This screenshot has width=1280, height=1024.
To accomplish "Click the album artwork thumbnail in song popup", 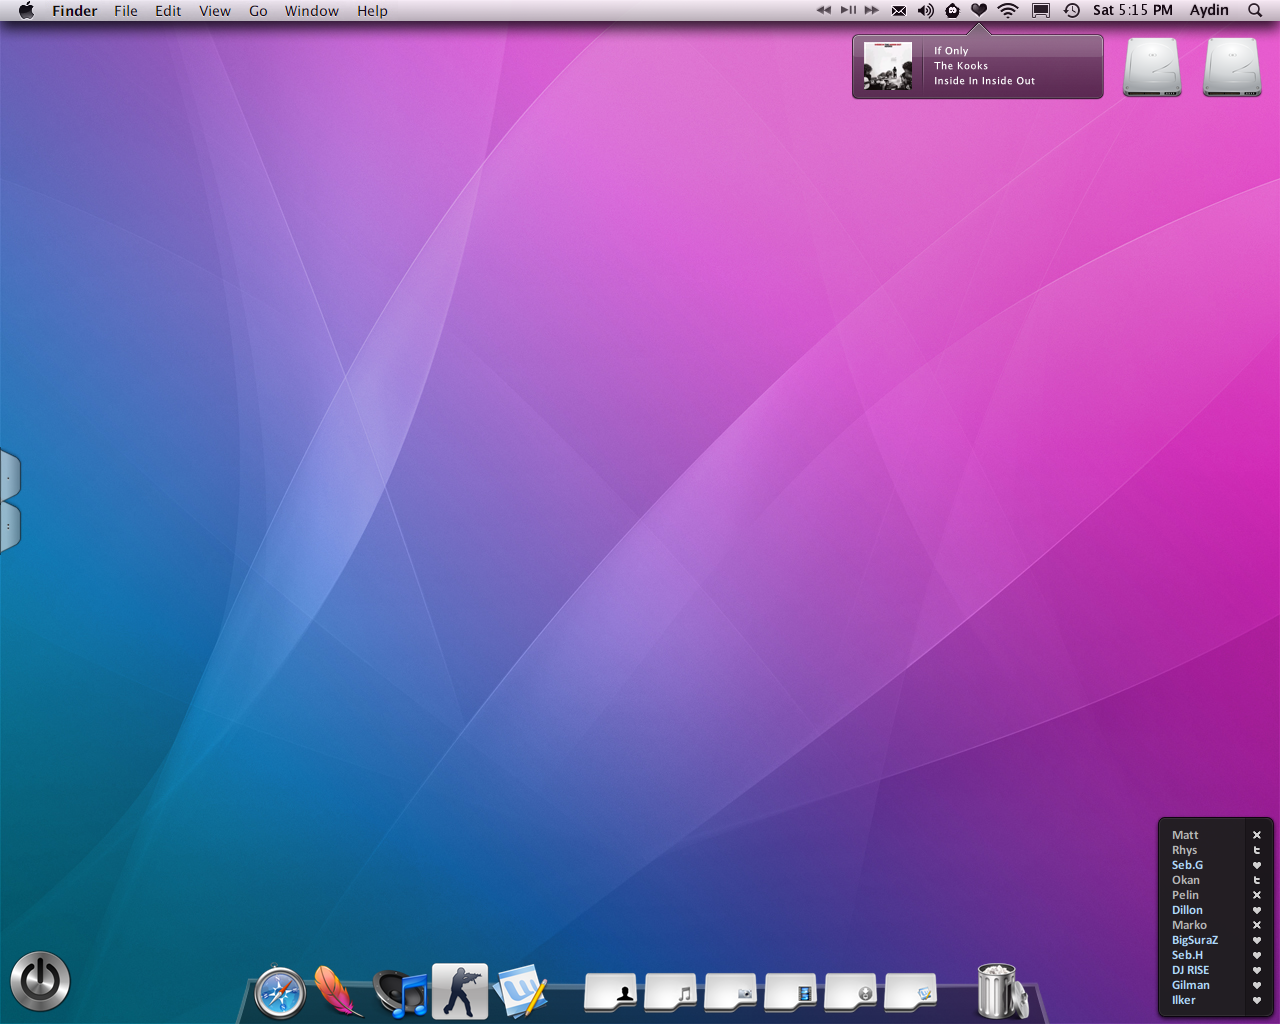I will [x=888, y=66].
